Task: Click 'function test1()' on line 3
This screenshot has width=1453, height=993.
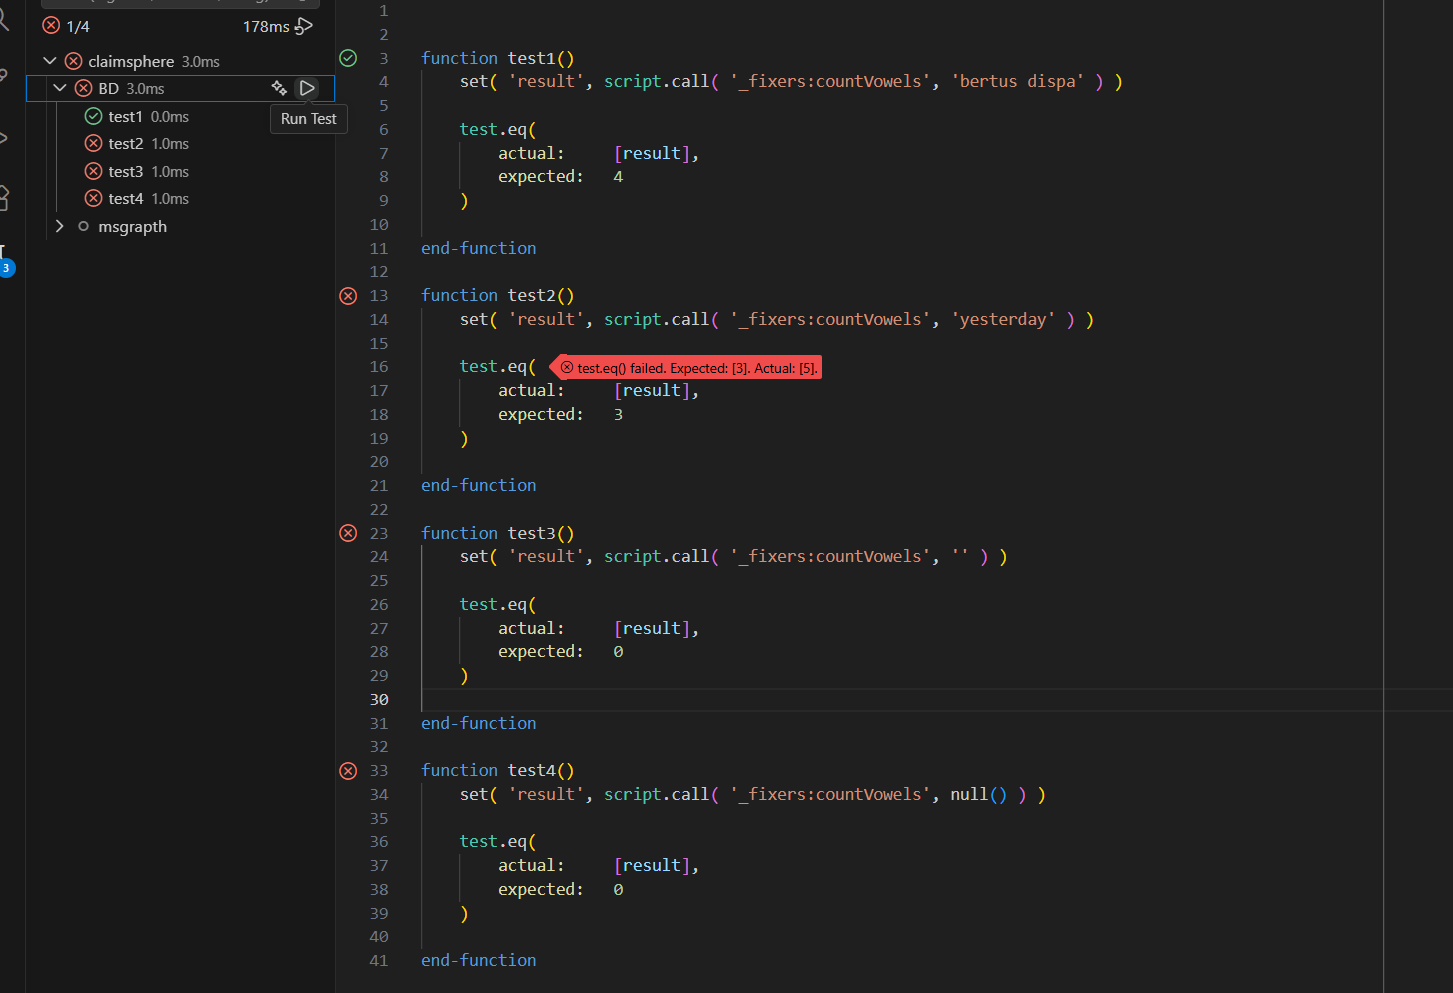Action: tap(498, 58)
